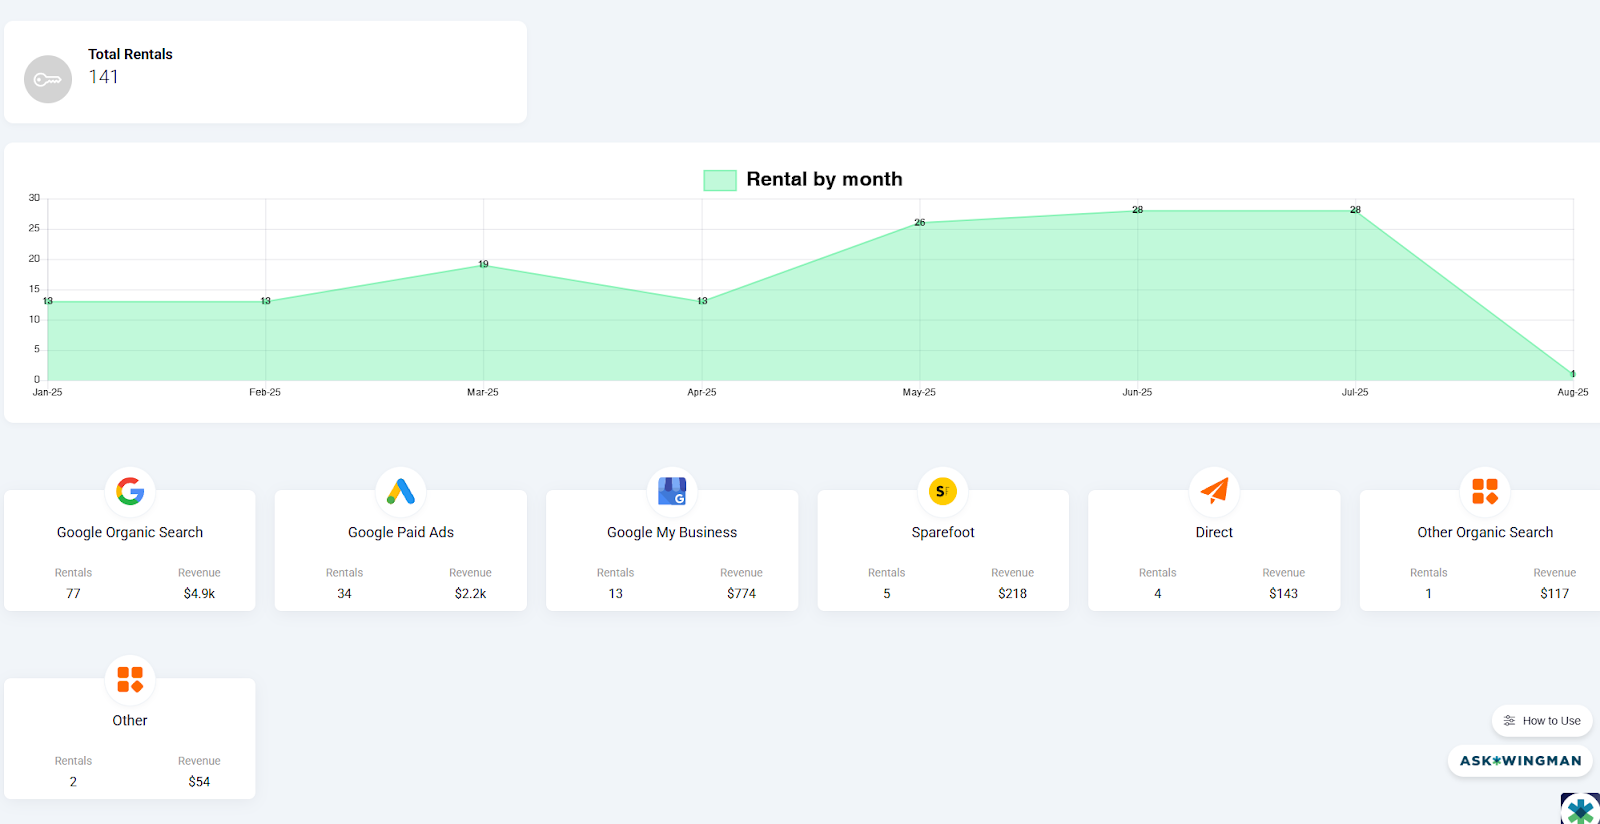Click the orange Other source icon
This screenshot has width=1600, height=824.
point(130,679)
